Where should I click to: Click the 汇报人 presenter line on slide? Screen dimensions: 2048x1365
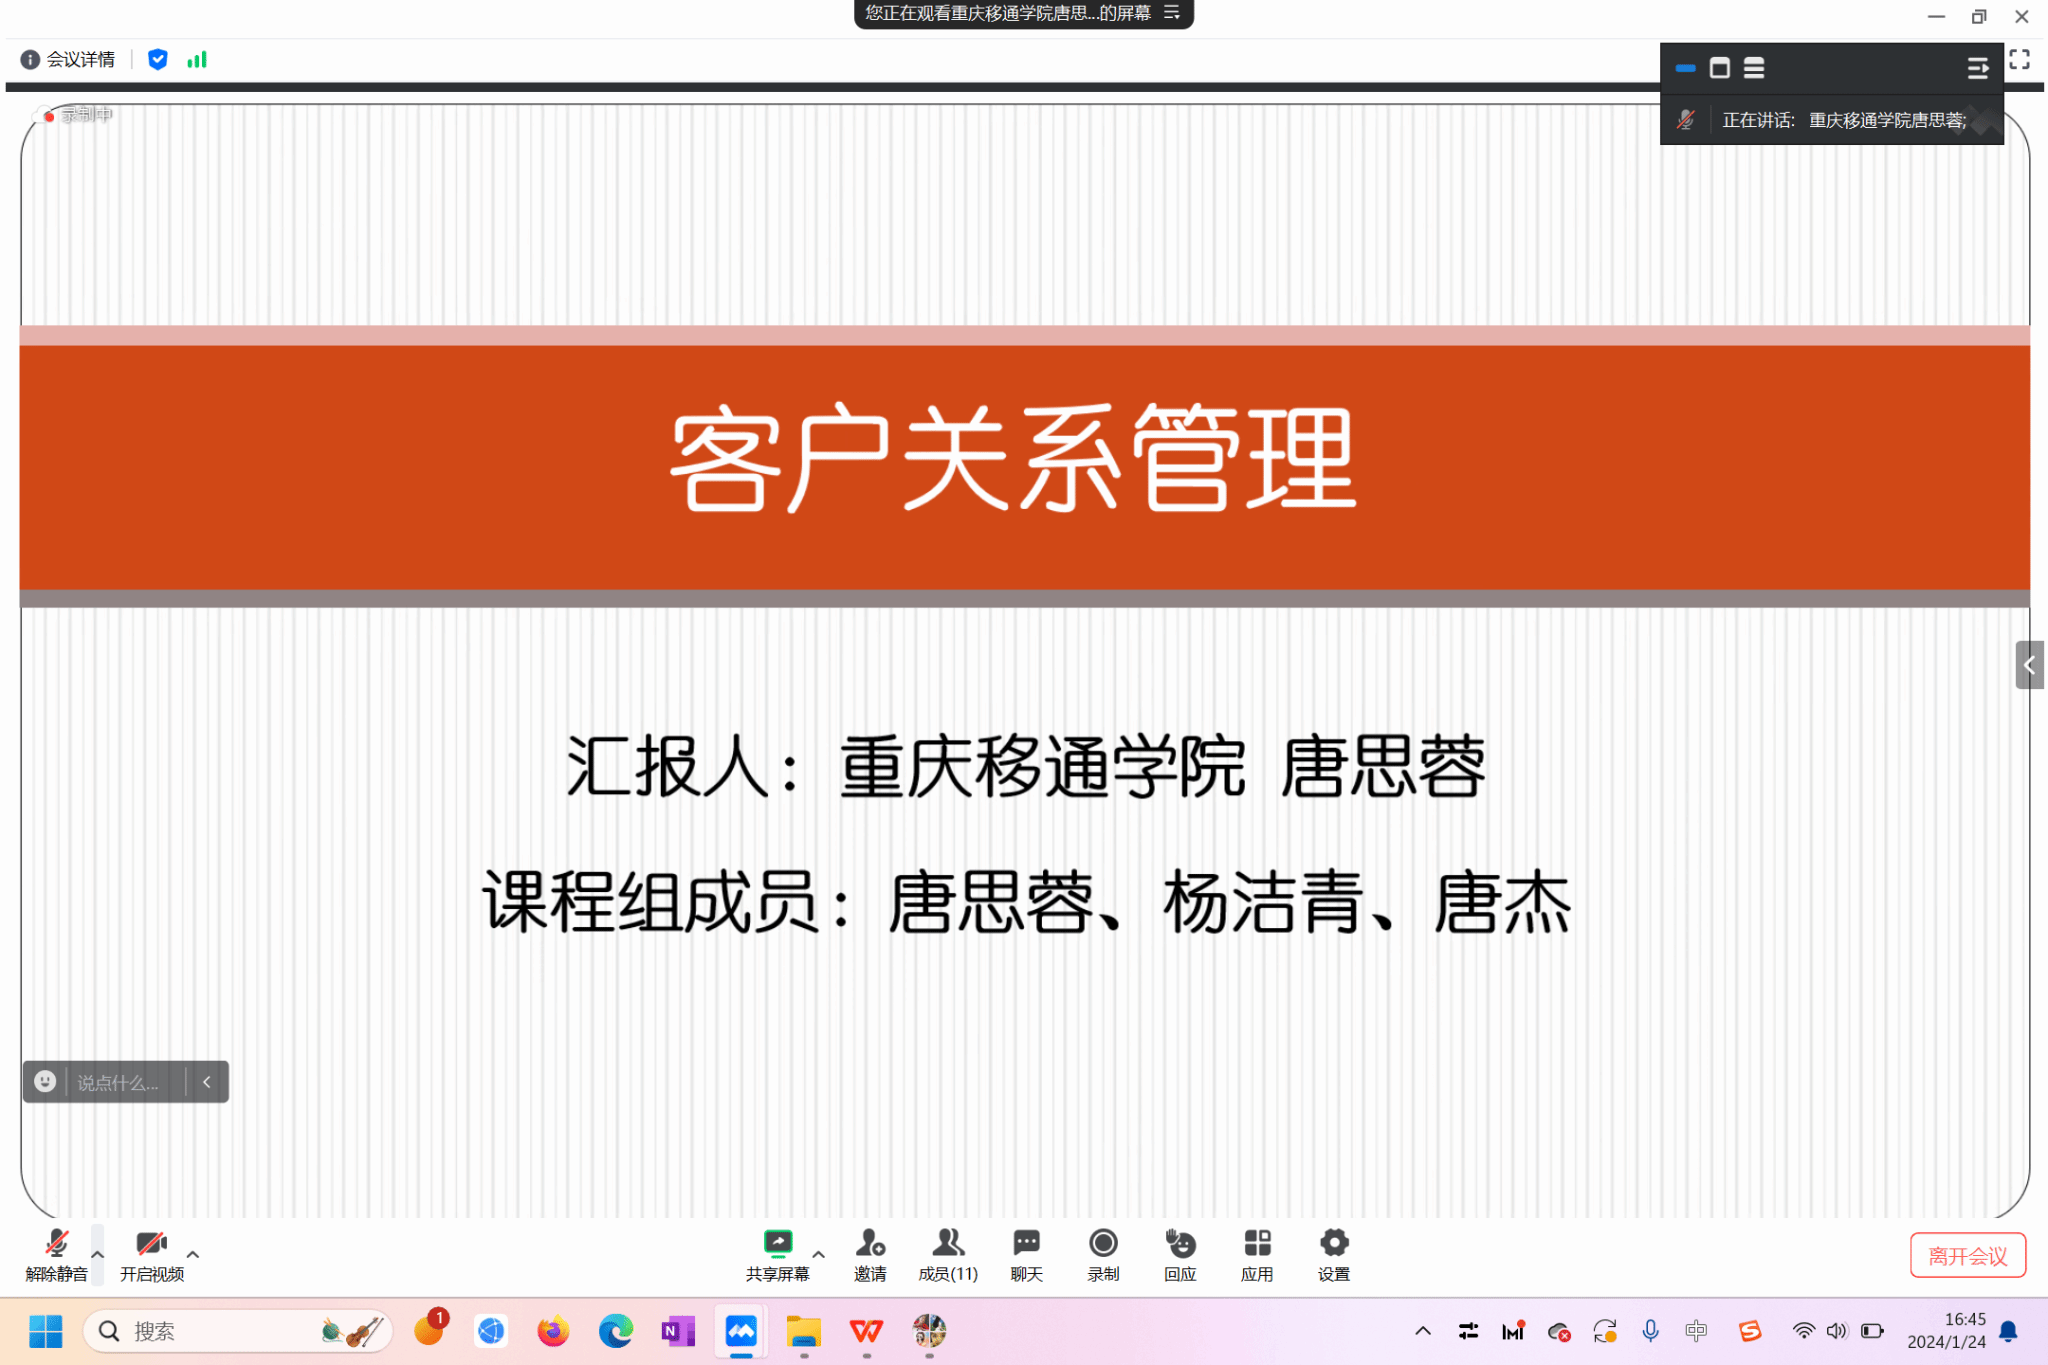point(1026,766)
